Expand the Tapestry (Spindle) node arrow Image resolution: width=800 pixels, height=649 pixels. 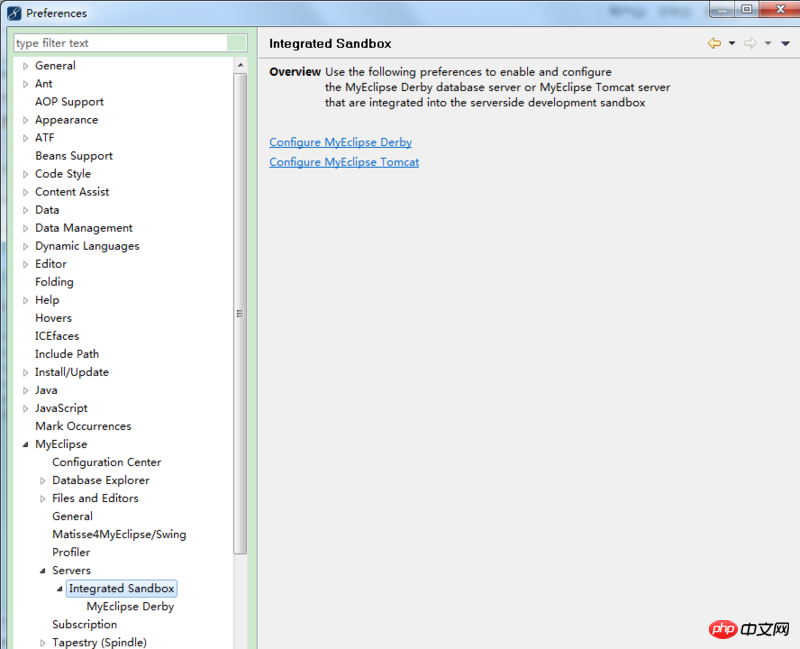[x=43, y=643]
